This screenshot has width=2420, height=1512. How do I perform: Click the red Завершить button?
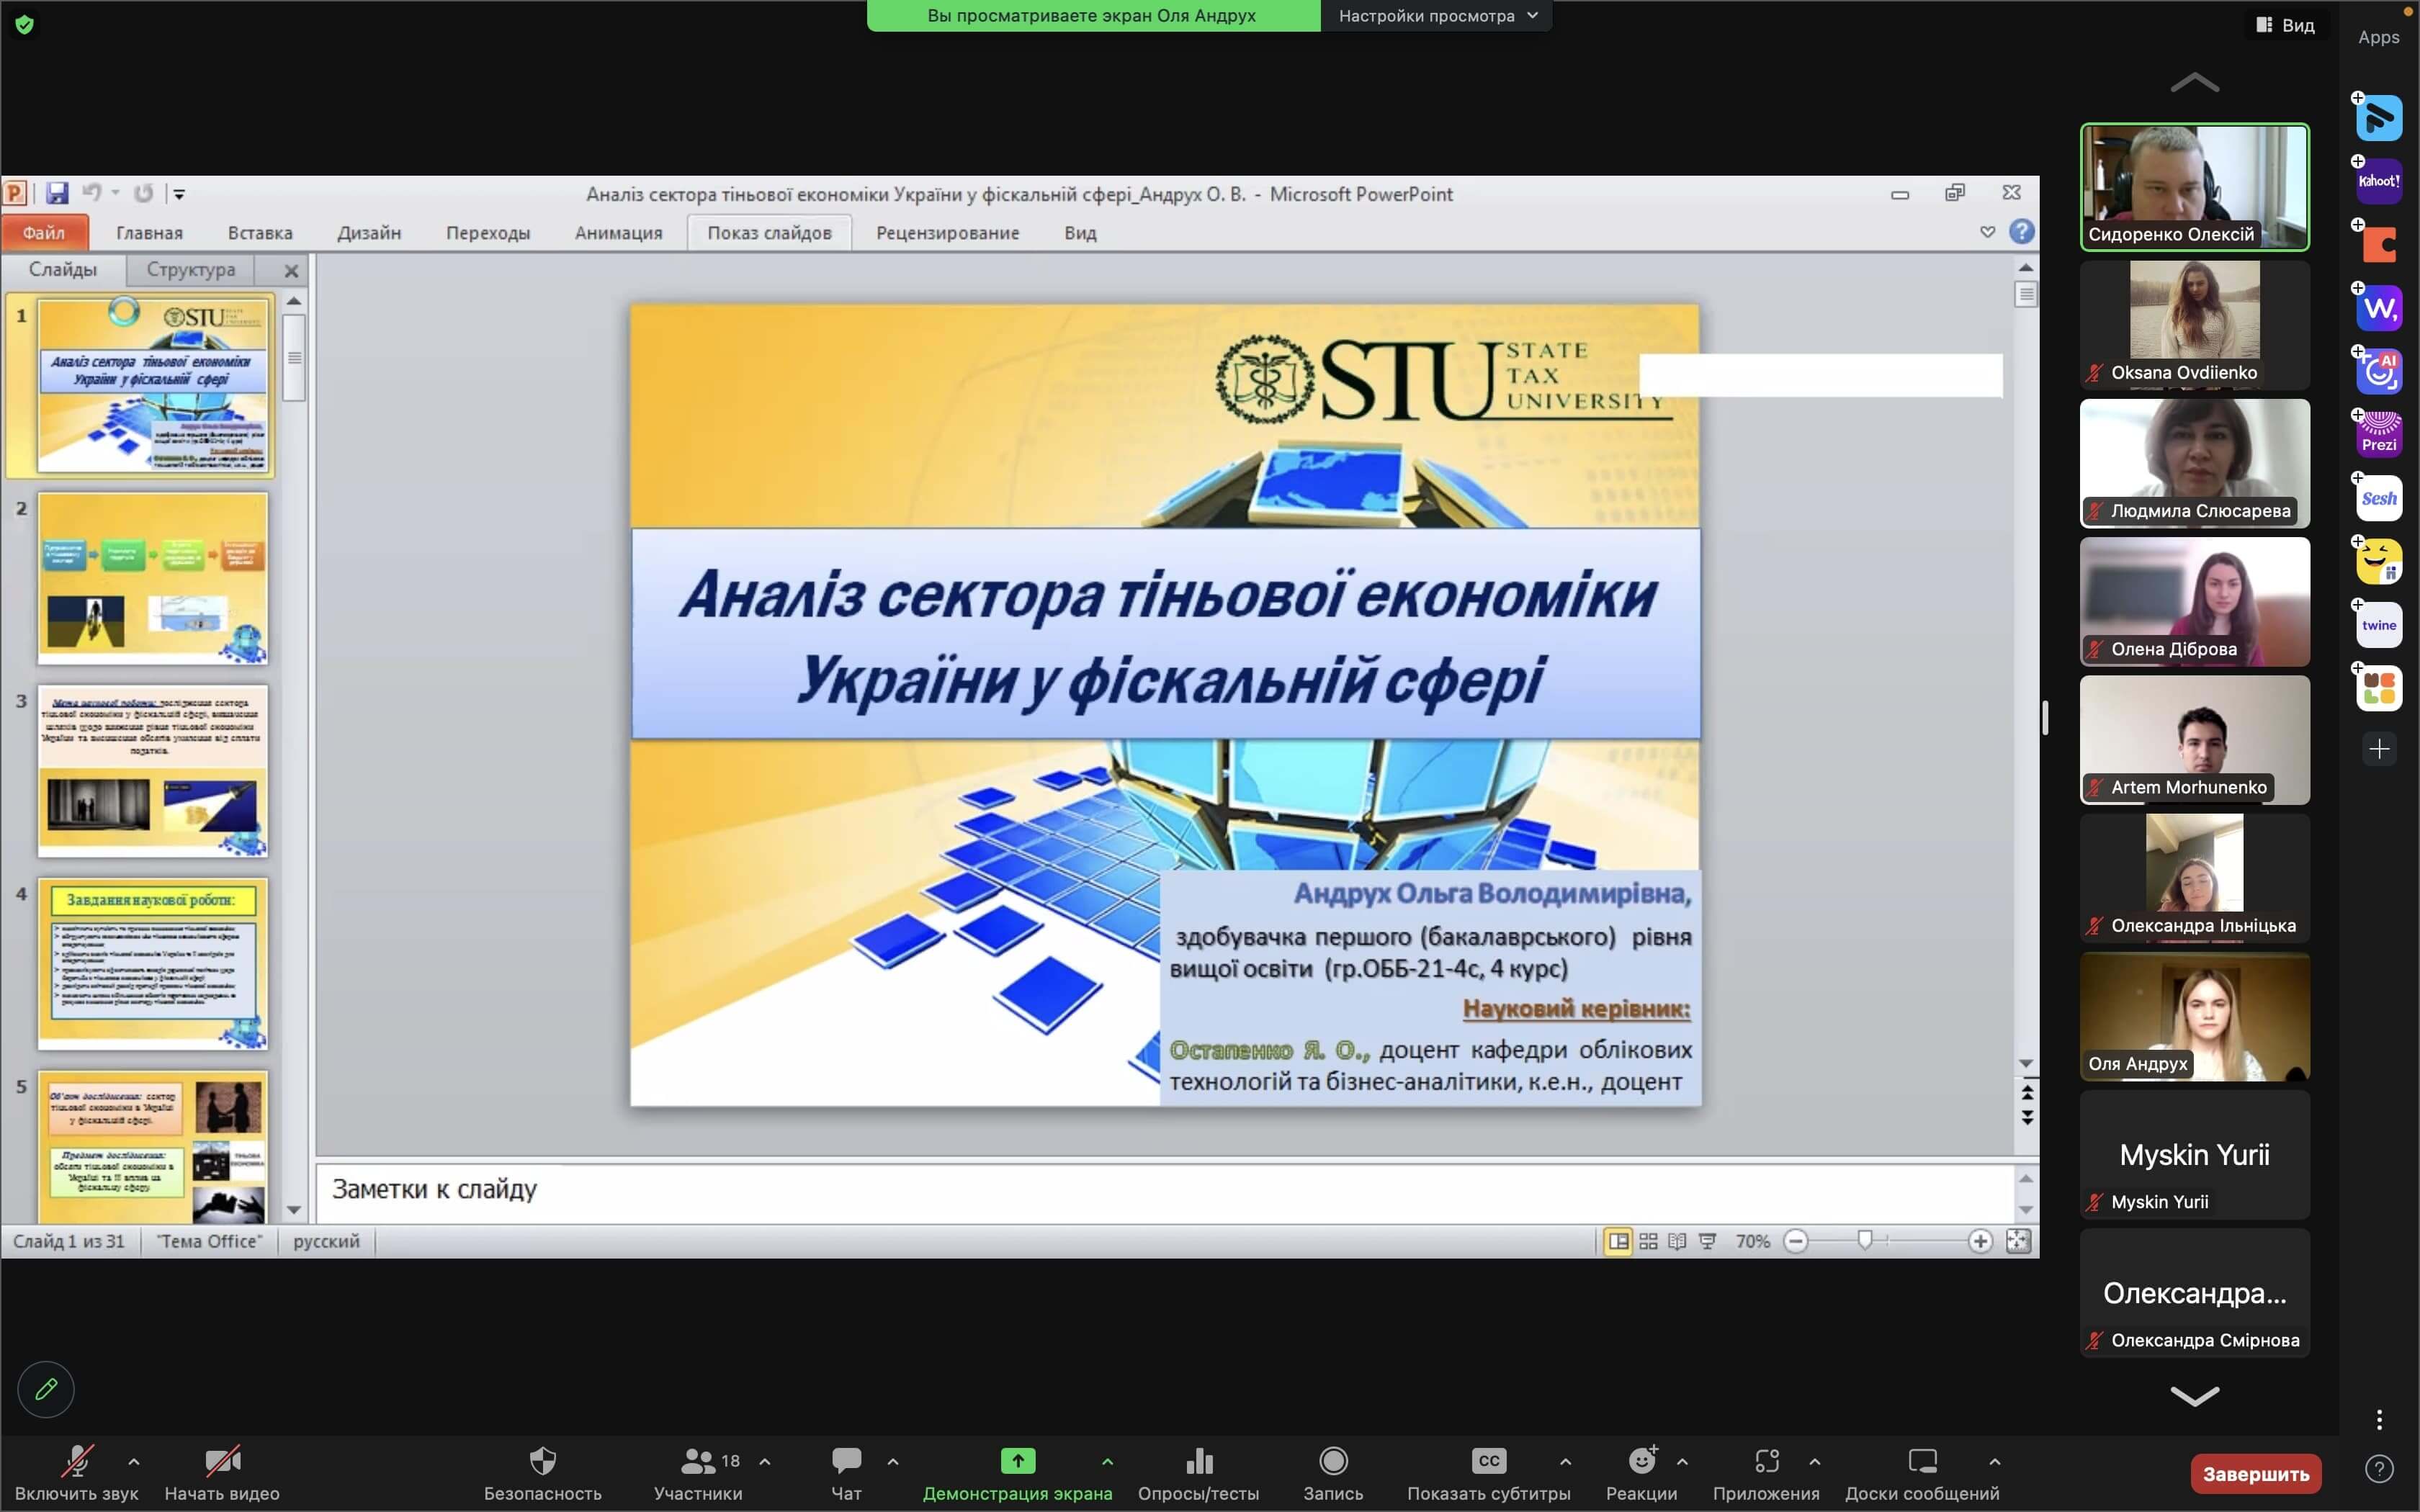(x=2256, y=1473)
